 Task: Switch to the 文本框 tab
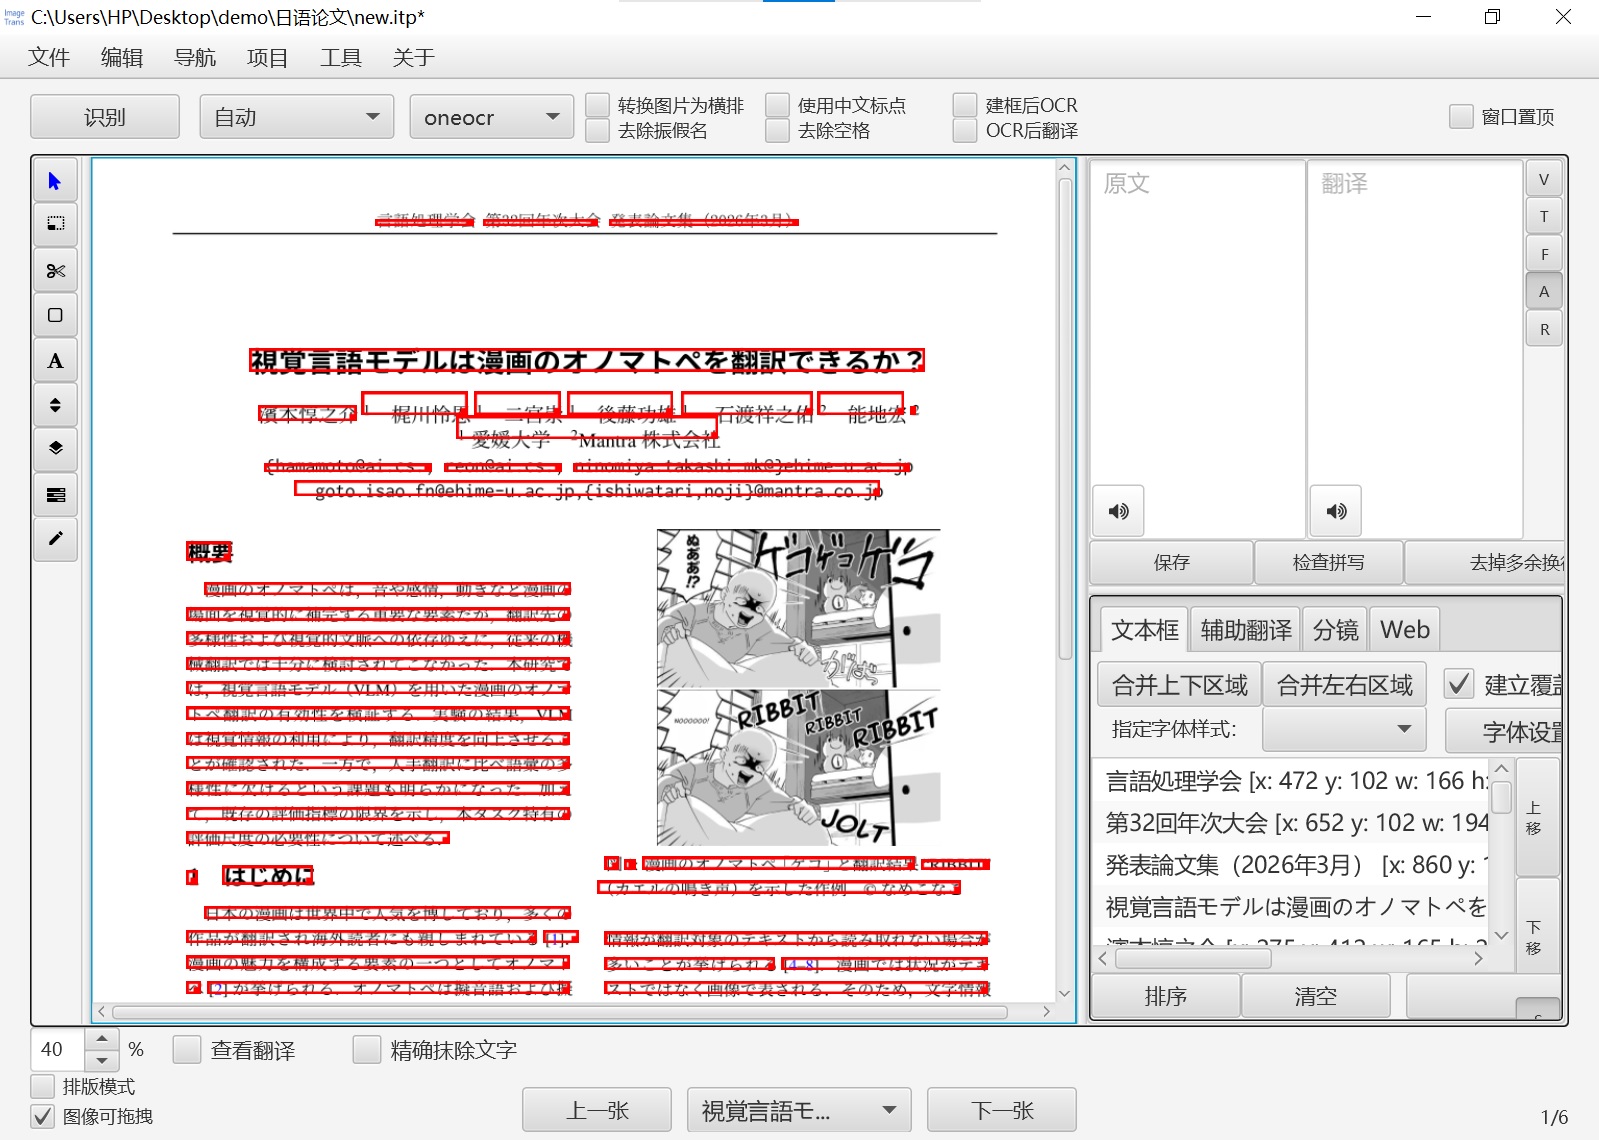[x=1144, y=630]
